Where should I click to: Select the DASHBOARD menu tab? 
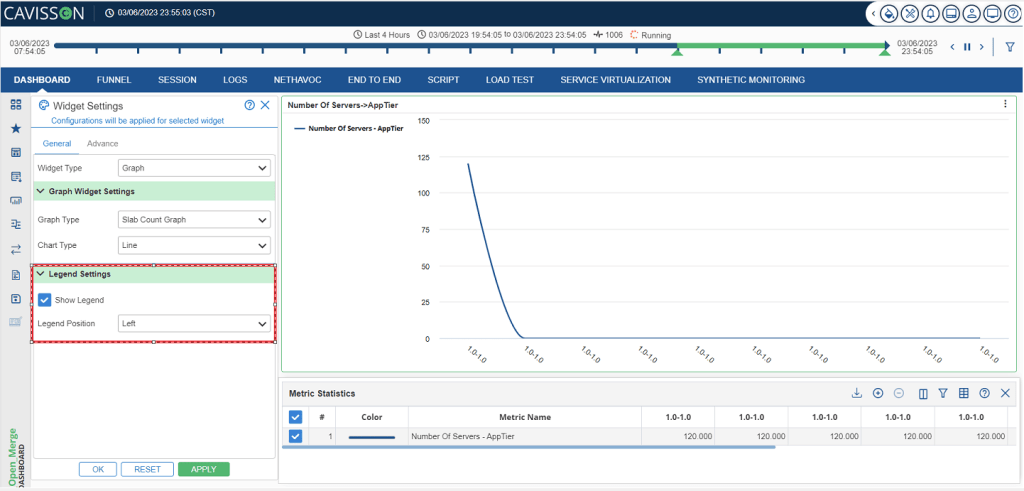tap(42, 80)
